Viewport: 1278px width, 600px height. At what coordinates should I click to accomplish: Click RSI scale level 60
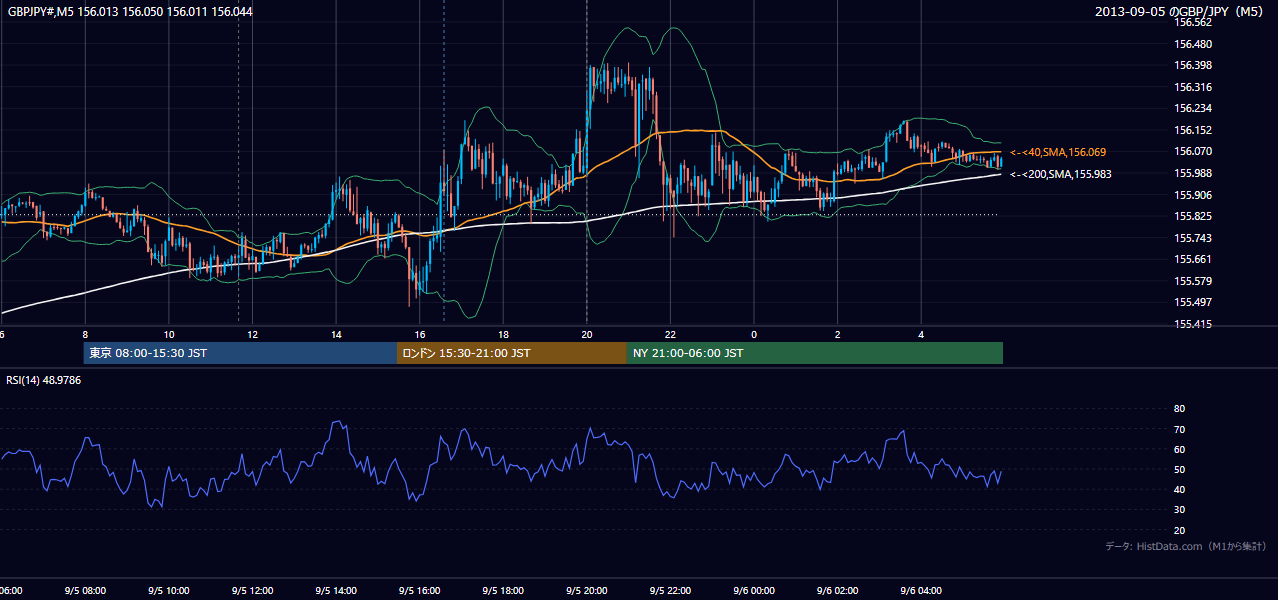(1179, 449)
